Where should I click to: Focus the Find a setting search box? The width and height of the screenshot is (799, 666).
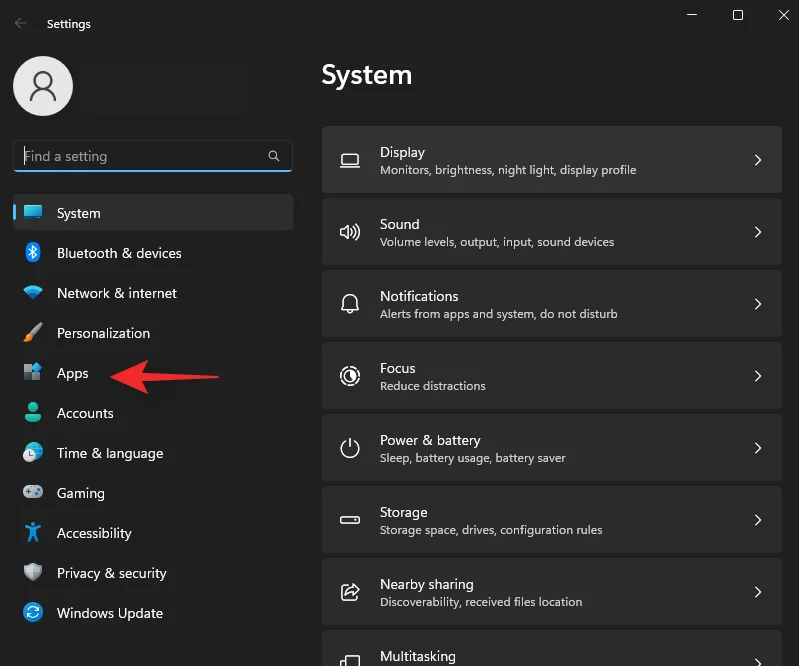[x=153, y=156]
